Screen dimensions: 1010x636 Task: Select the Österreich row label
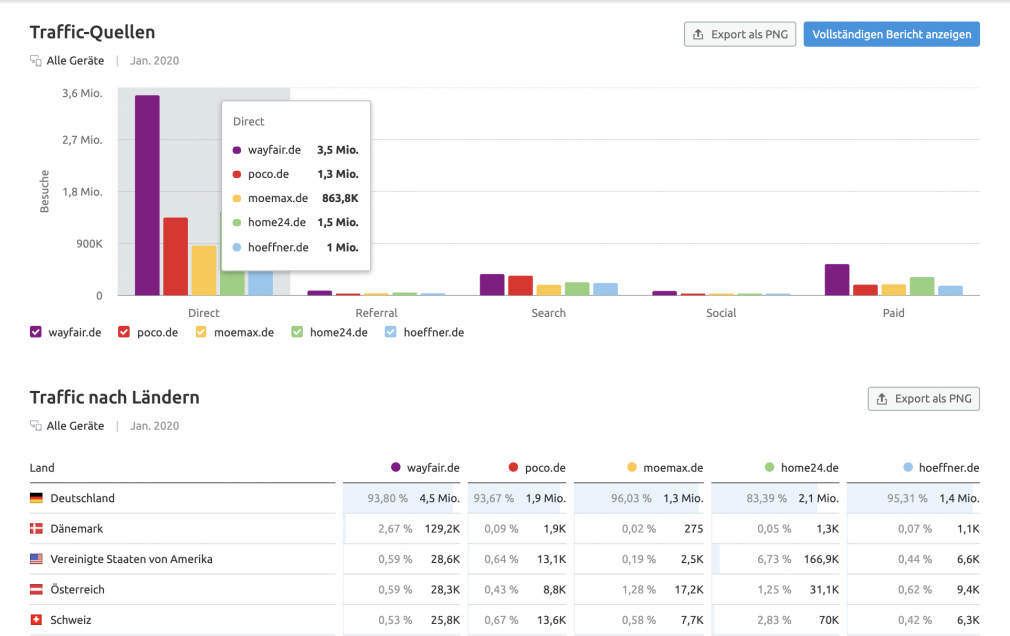tap(77, 589)
